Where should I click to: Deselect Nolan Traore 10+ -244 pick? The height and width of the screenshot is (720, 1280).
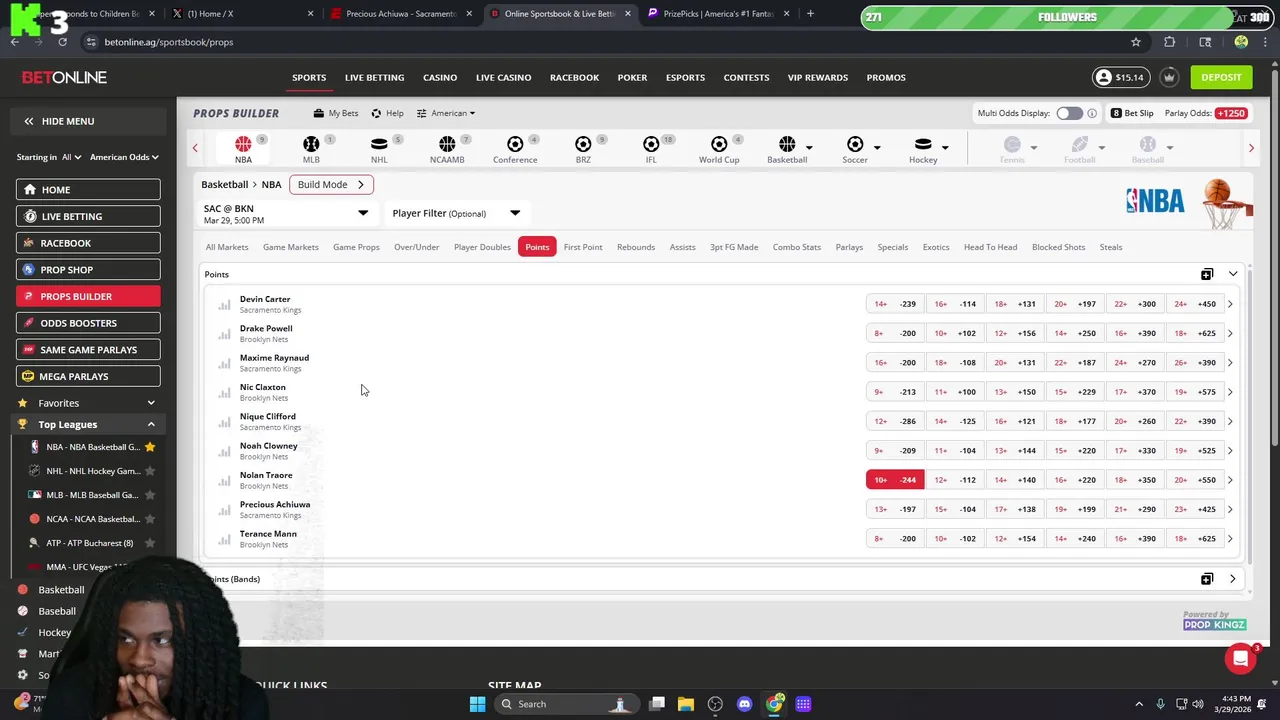[895, 480]
